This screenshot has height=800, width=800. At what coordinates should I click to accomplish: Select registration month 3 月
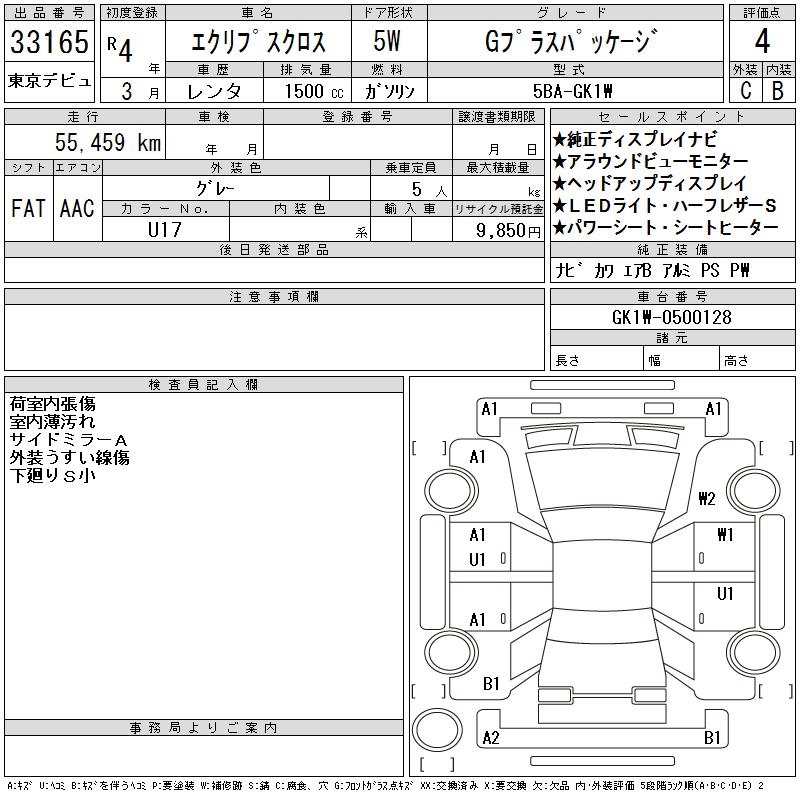point(140,91)
